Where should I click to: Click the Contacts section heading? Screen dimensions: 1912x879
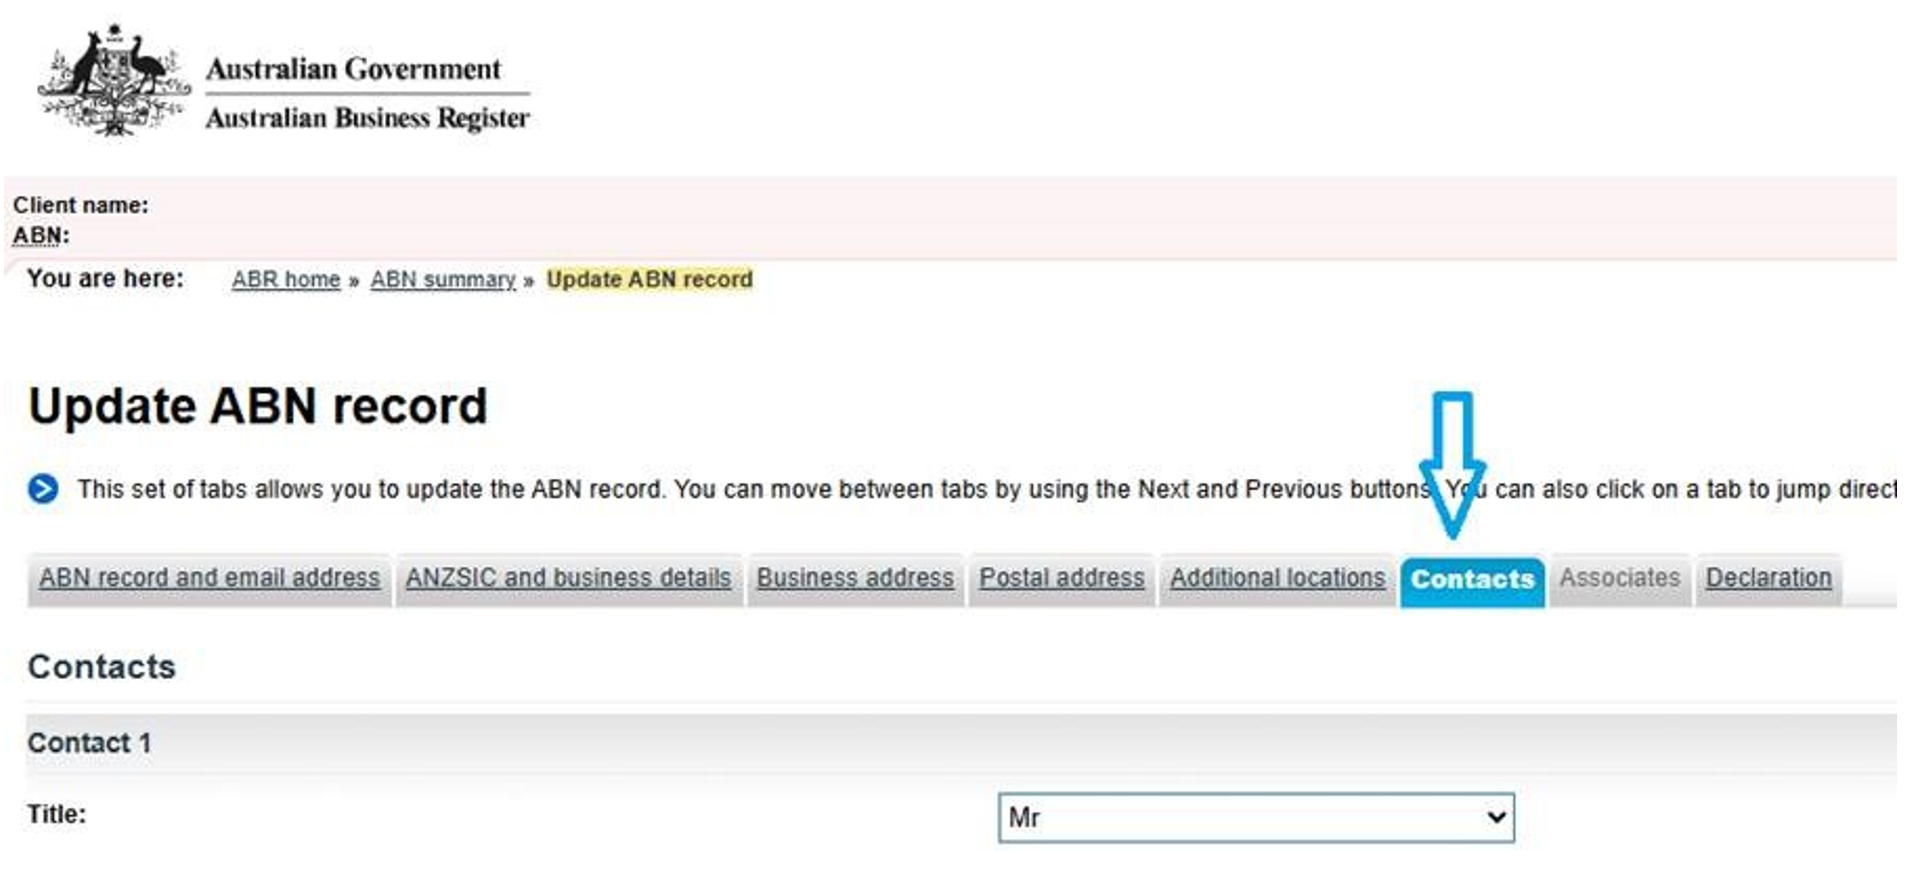102,667
